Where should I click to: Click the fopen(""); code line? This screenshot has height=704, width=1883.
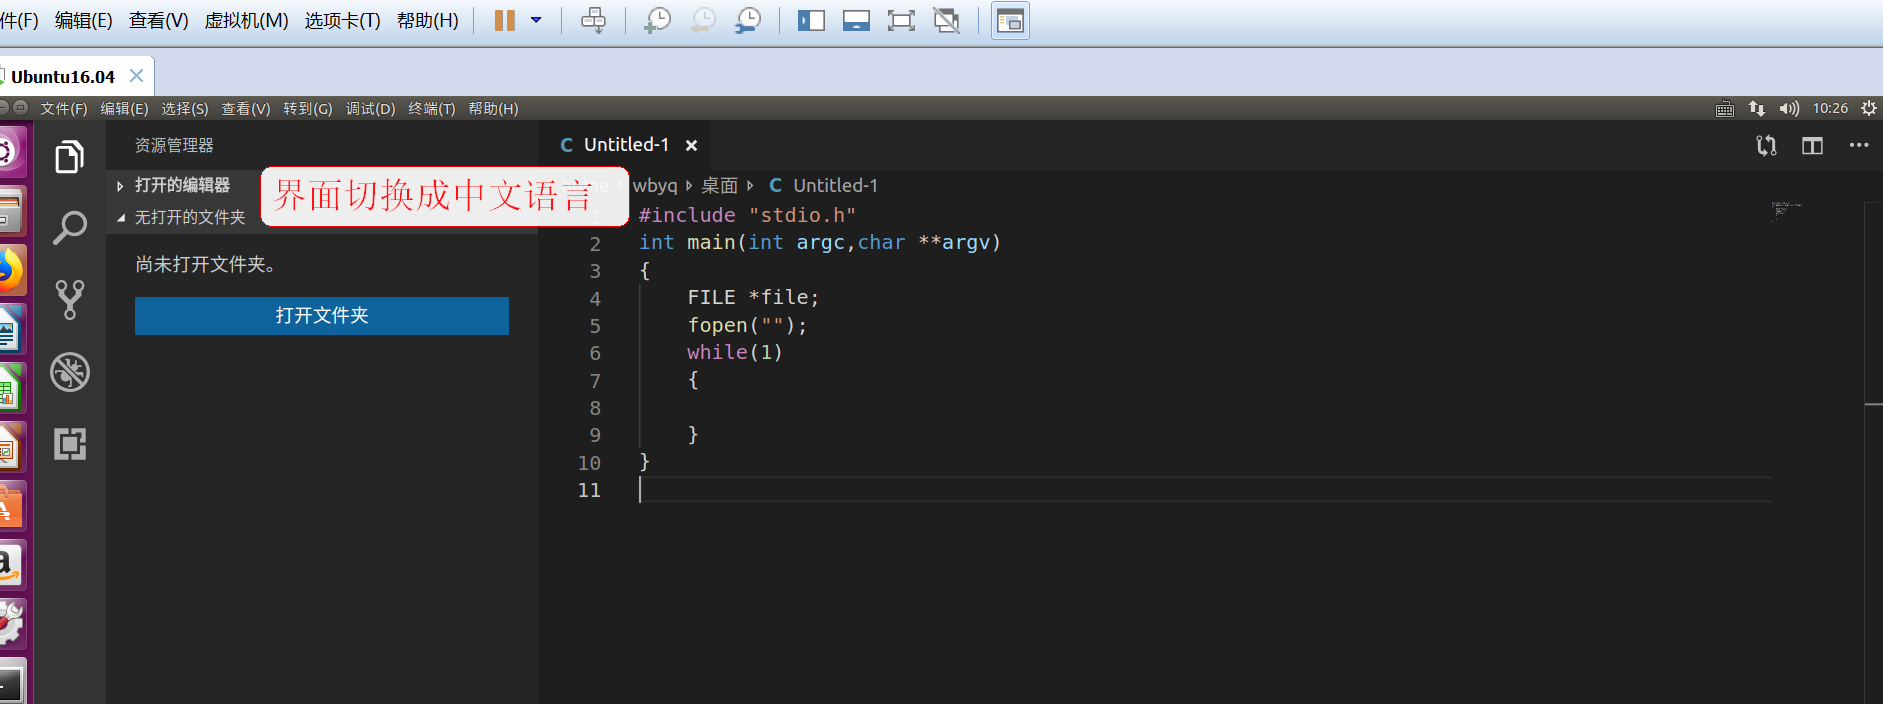[x=747, y=326]
